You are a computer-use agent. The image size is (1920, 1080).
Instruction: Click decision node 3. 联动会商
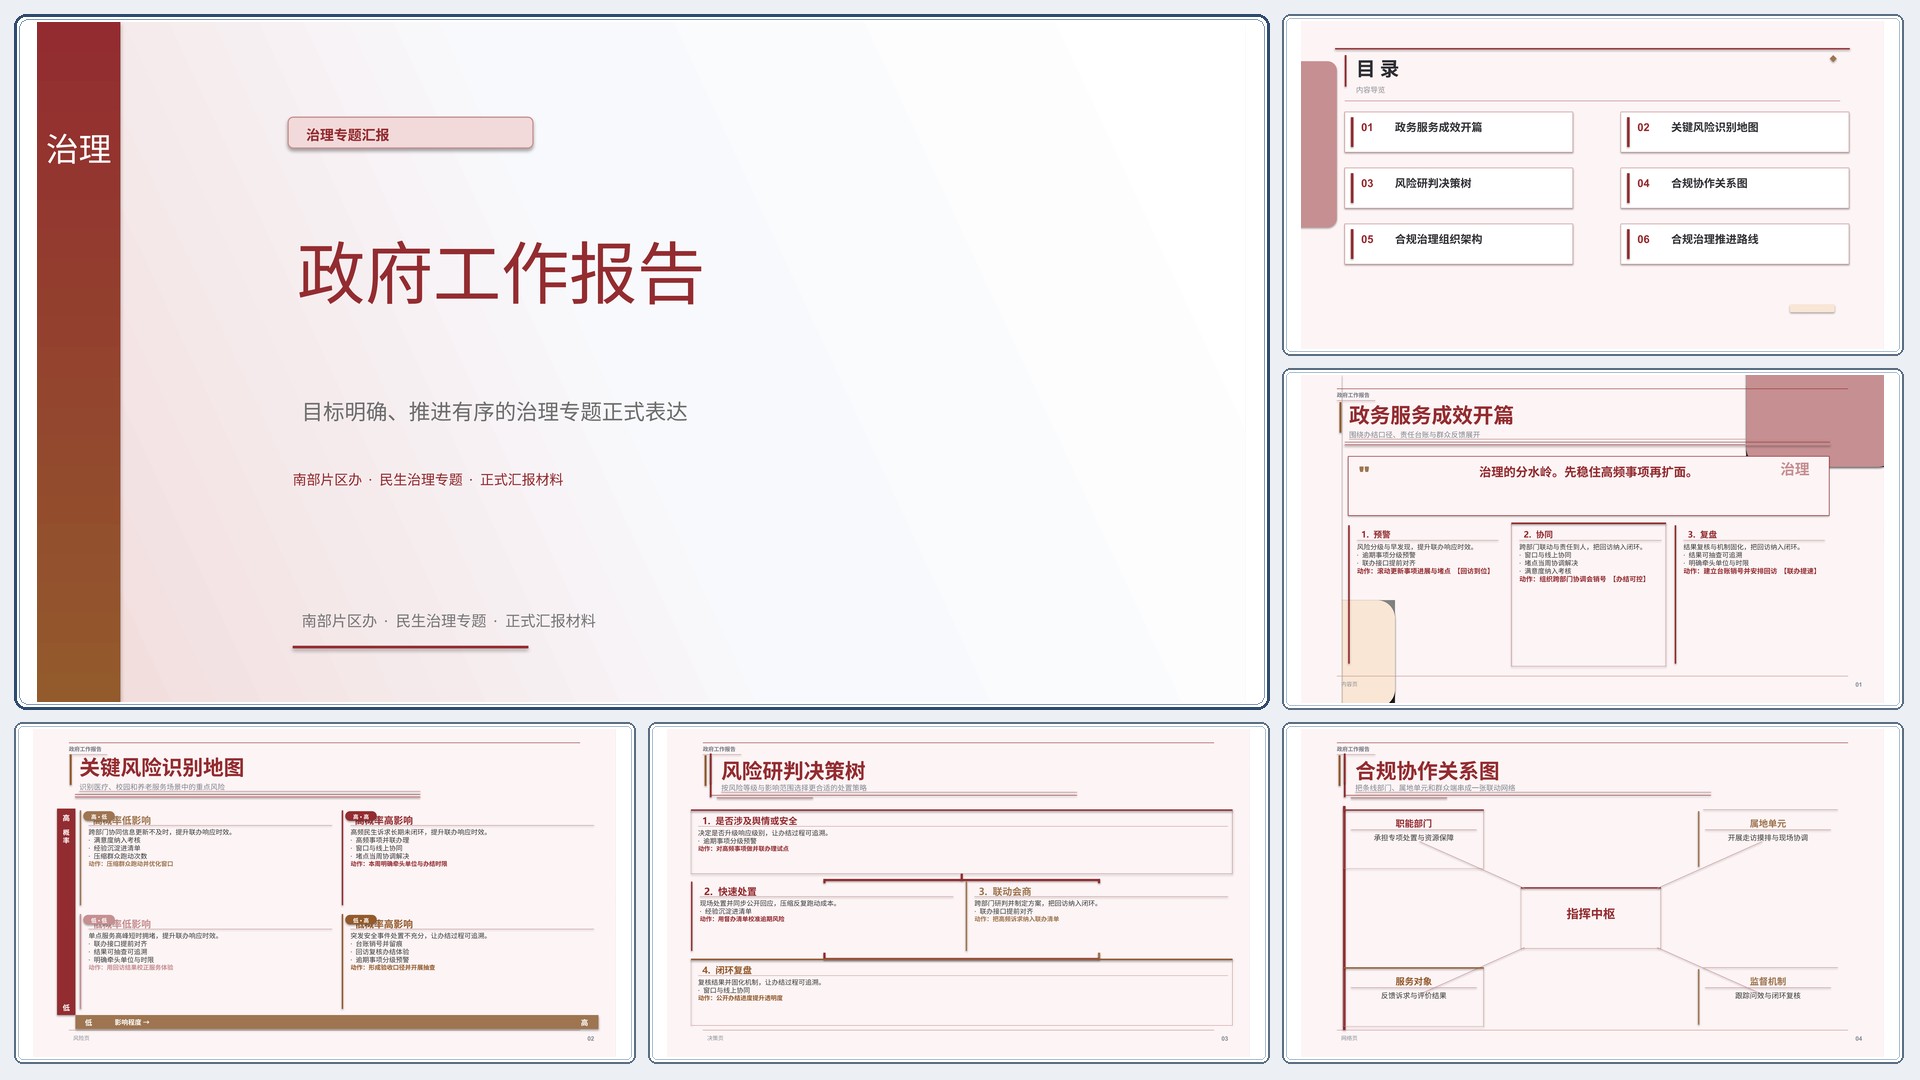pyautogui.click(x=1005, y=891)
